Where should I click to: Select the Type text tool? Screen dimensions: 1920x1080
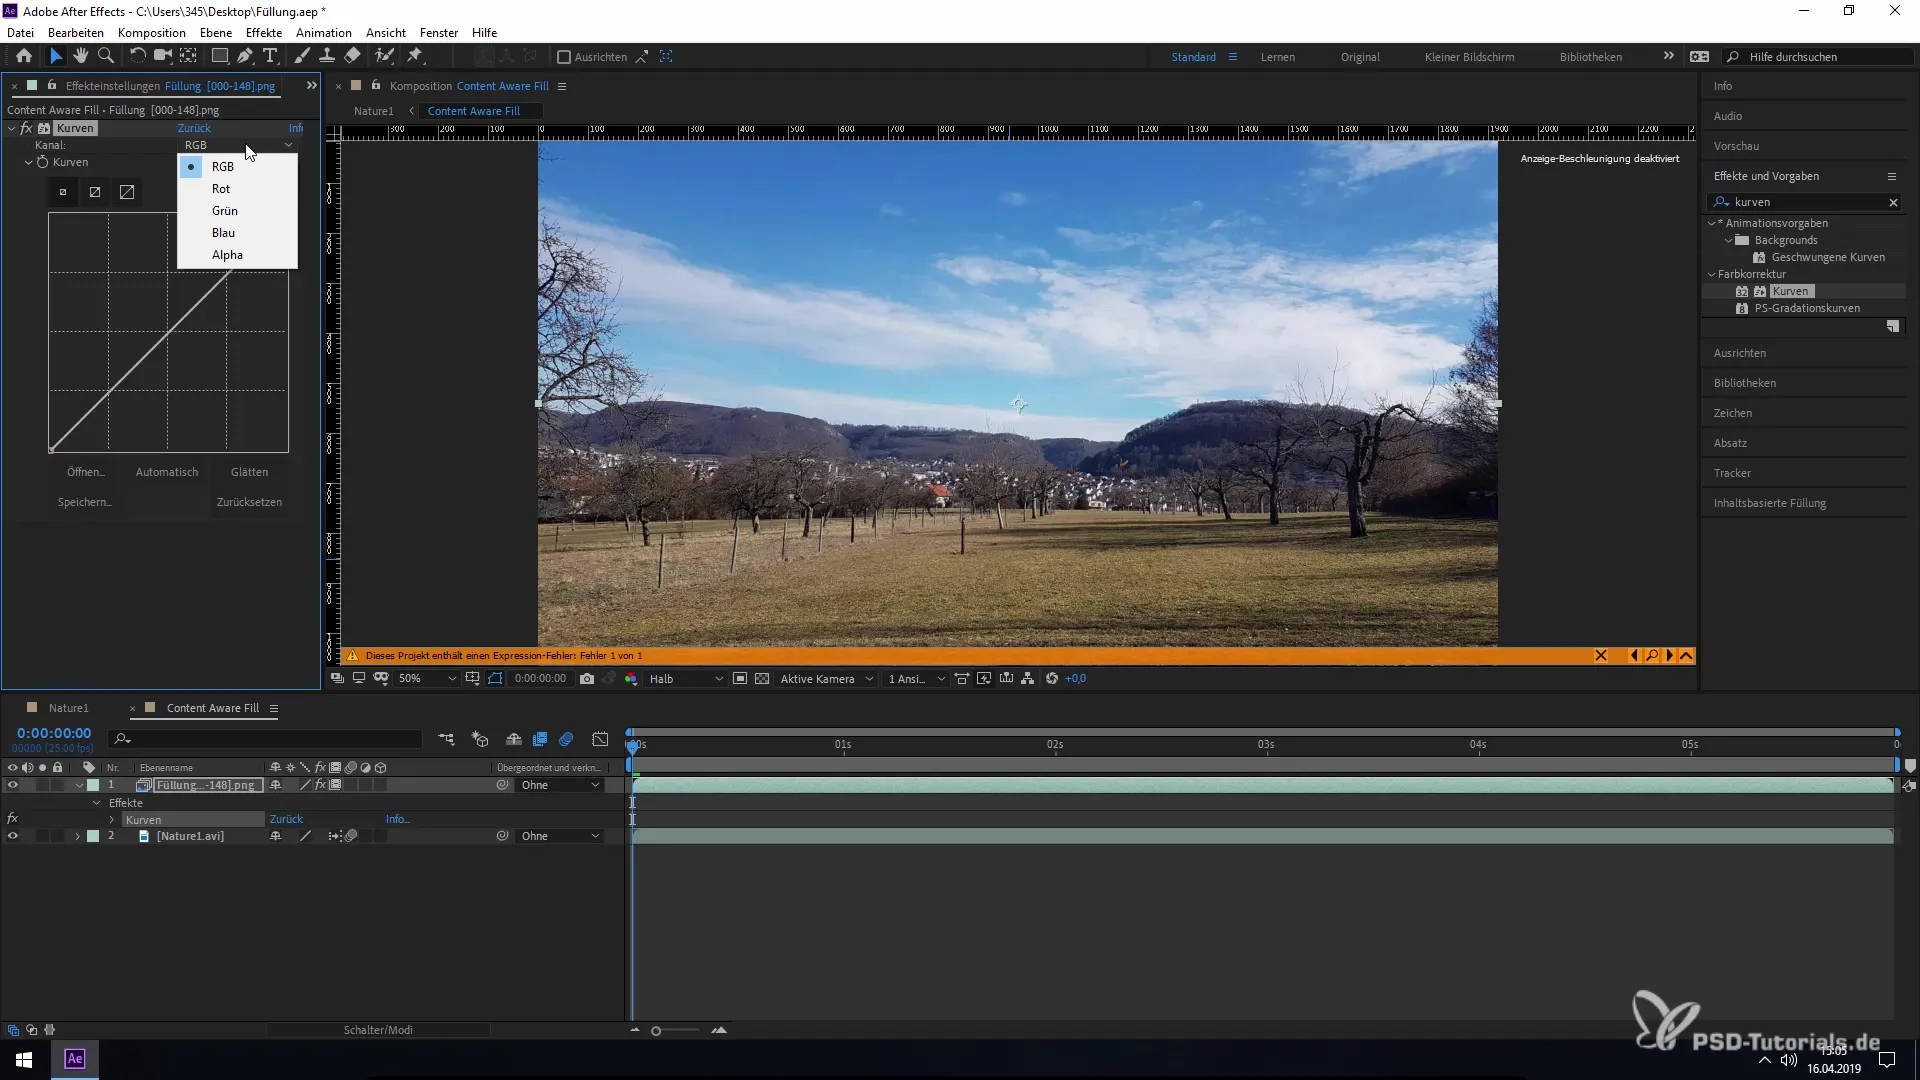(x=270, y=56)
